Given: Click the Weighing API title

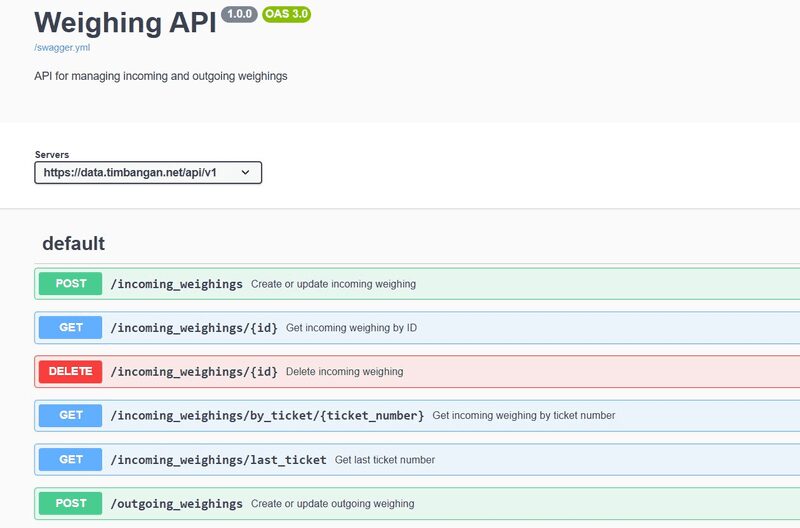Looking at the screenshot, I should coord(126,23).
